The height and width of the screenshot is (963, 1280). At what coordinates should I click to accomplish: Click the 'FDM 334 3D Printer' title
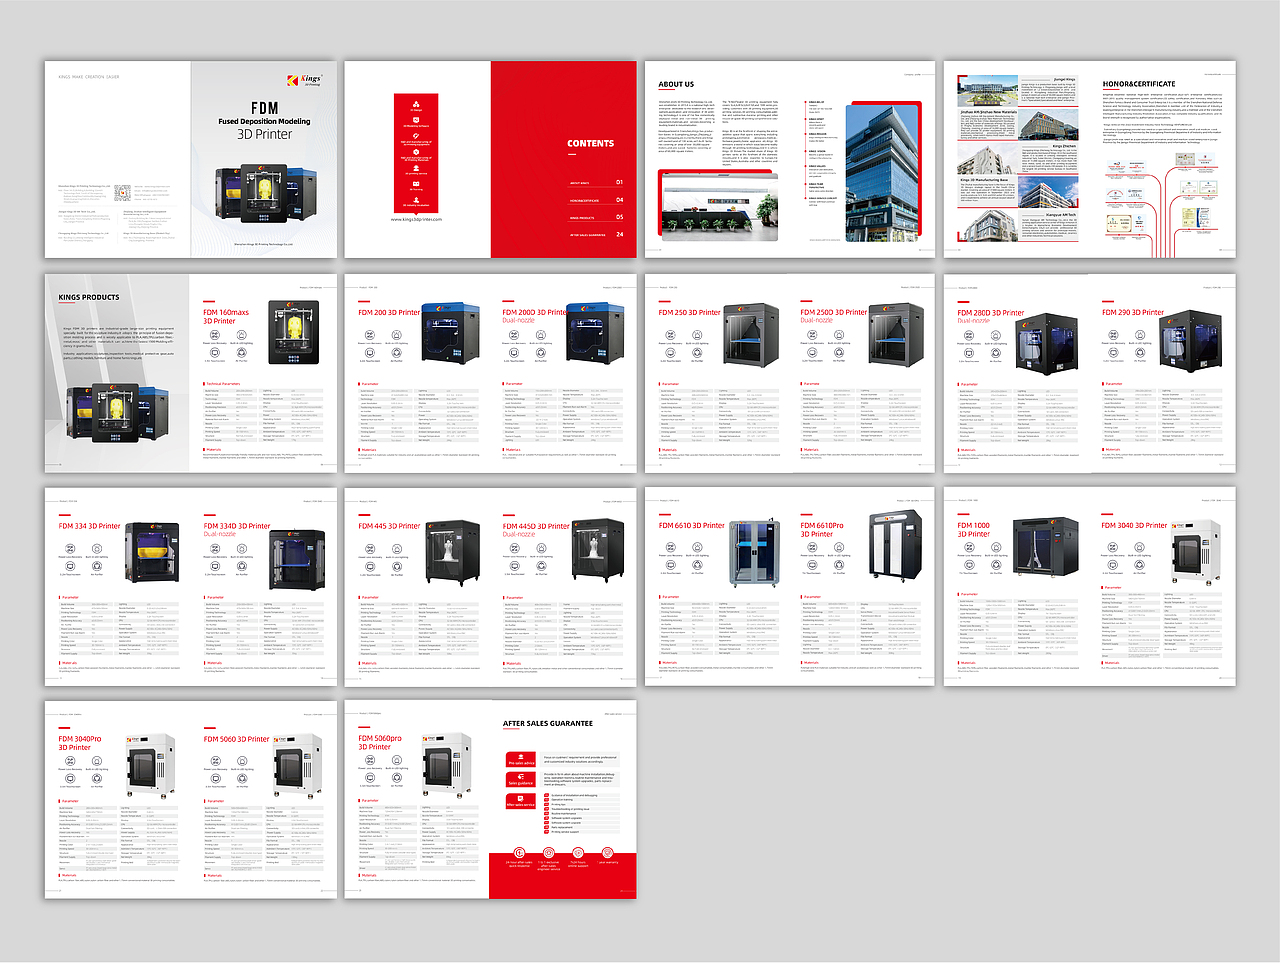point(89,526)
